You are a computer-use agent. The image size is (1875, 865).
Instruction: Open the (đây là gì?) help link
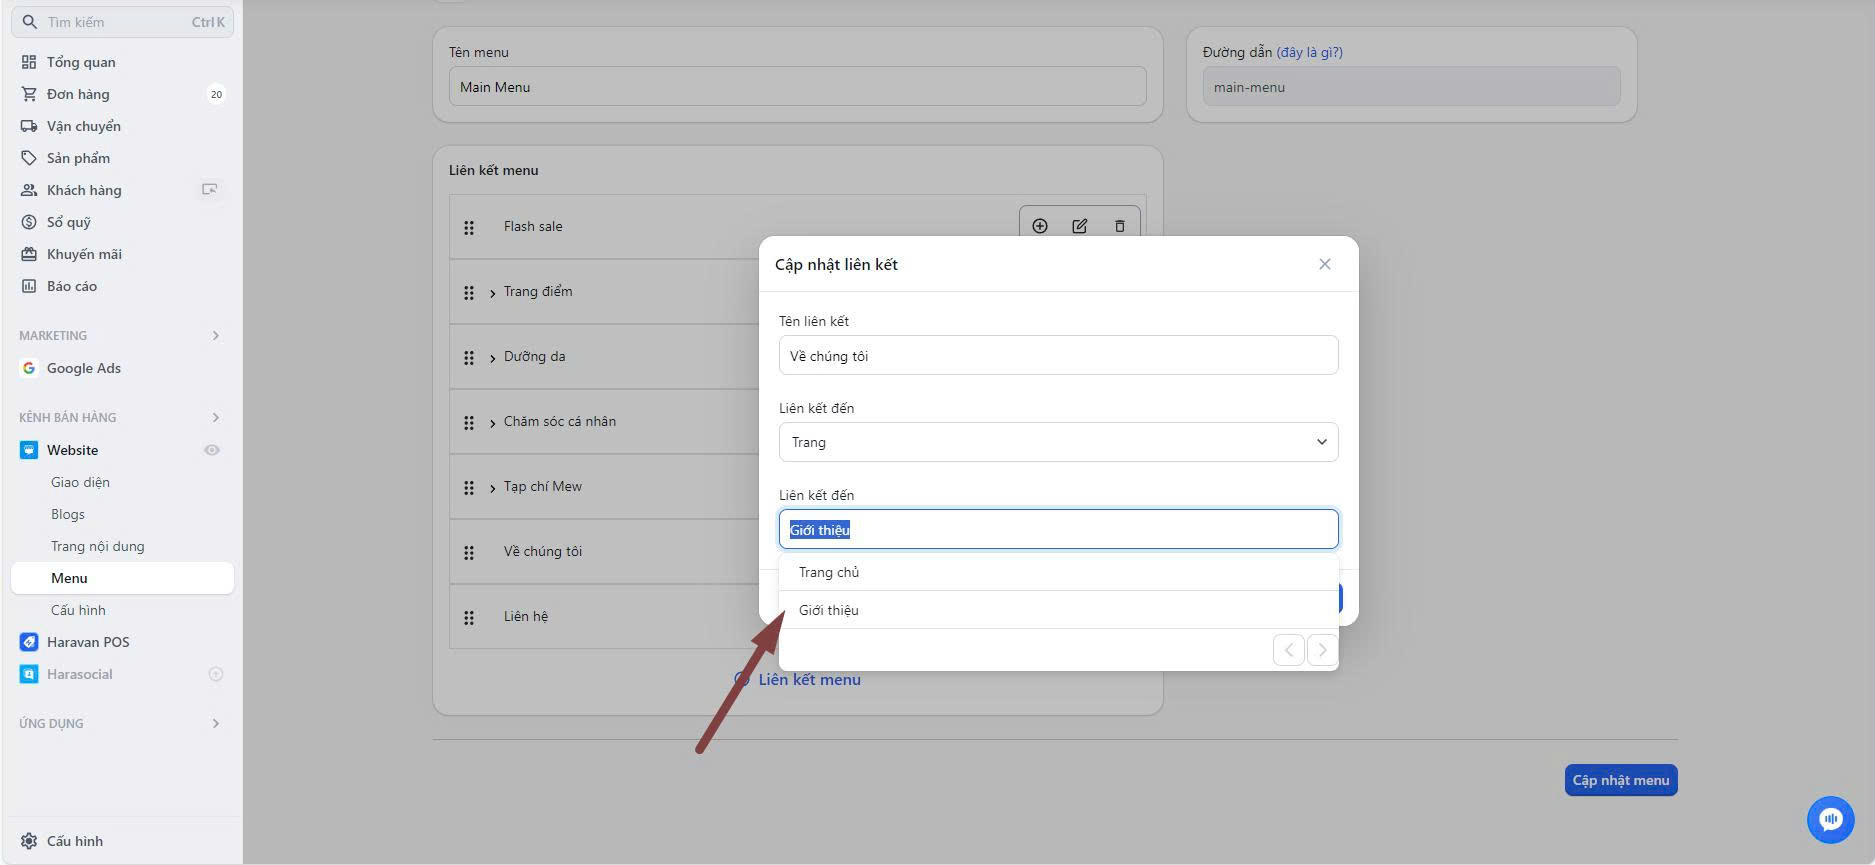click(x=1309, y=52)
